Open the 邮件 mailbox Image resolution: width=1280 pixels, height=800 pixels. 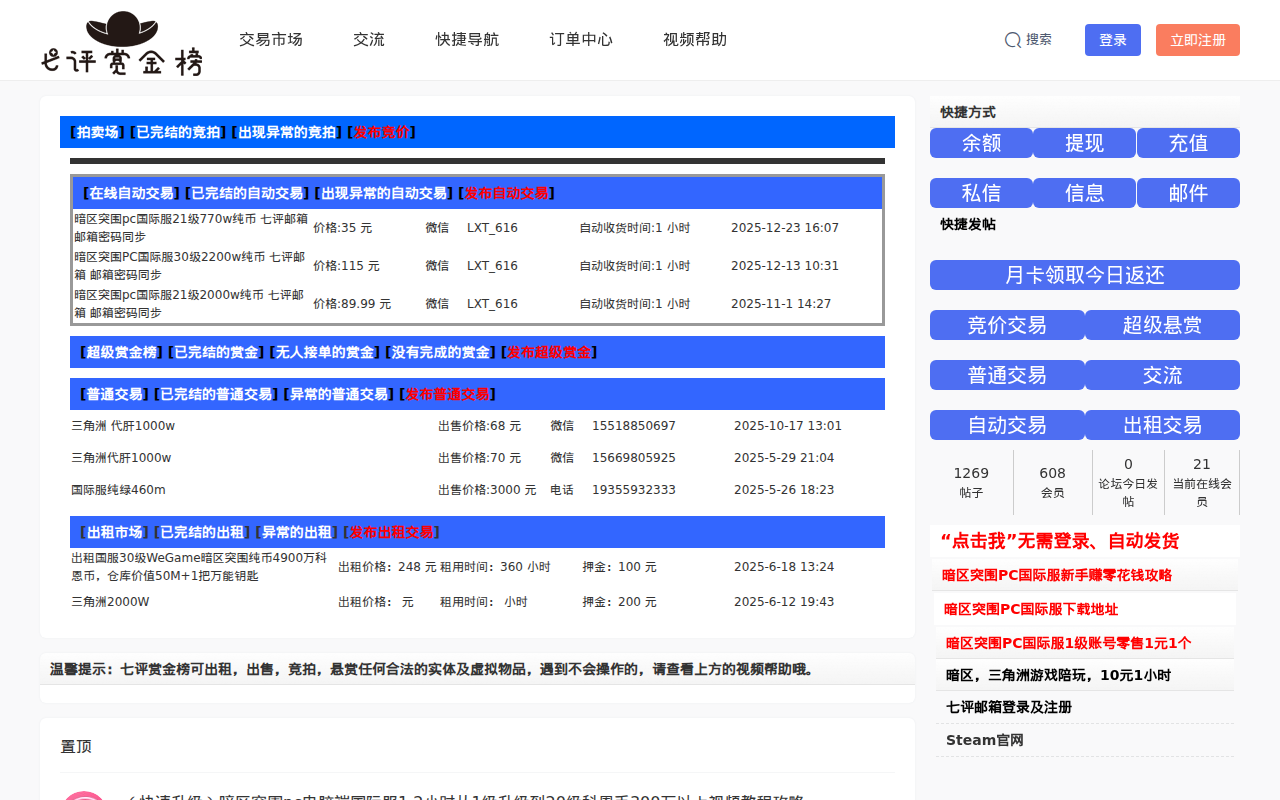pyautogui.click(x=1188, y=192)
